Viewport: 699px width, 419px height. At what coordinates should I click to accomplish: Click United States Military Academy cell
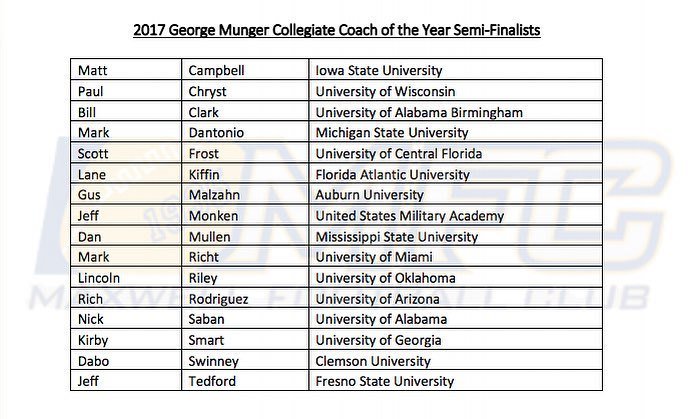pos(456,215)
